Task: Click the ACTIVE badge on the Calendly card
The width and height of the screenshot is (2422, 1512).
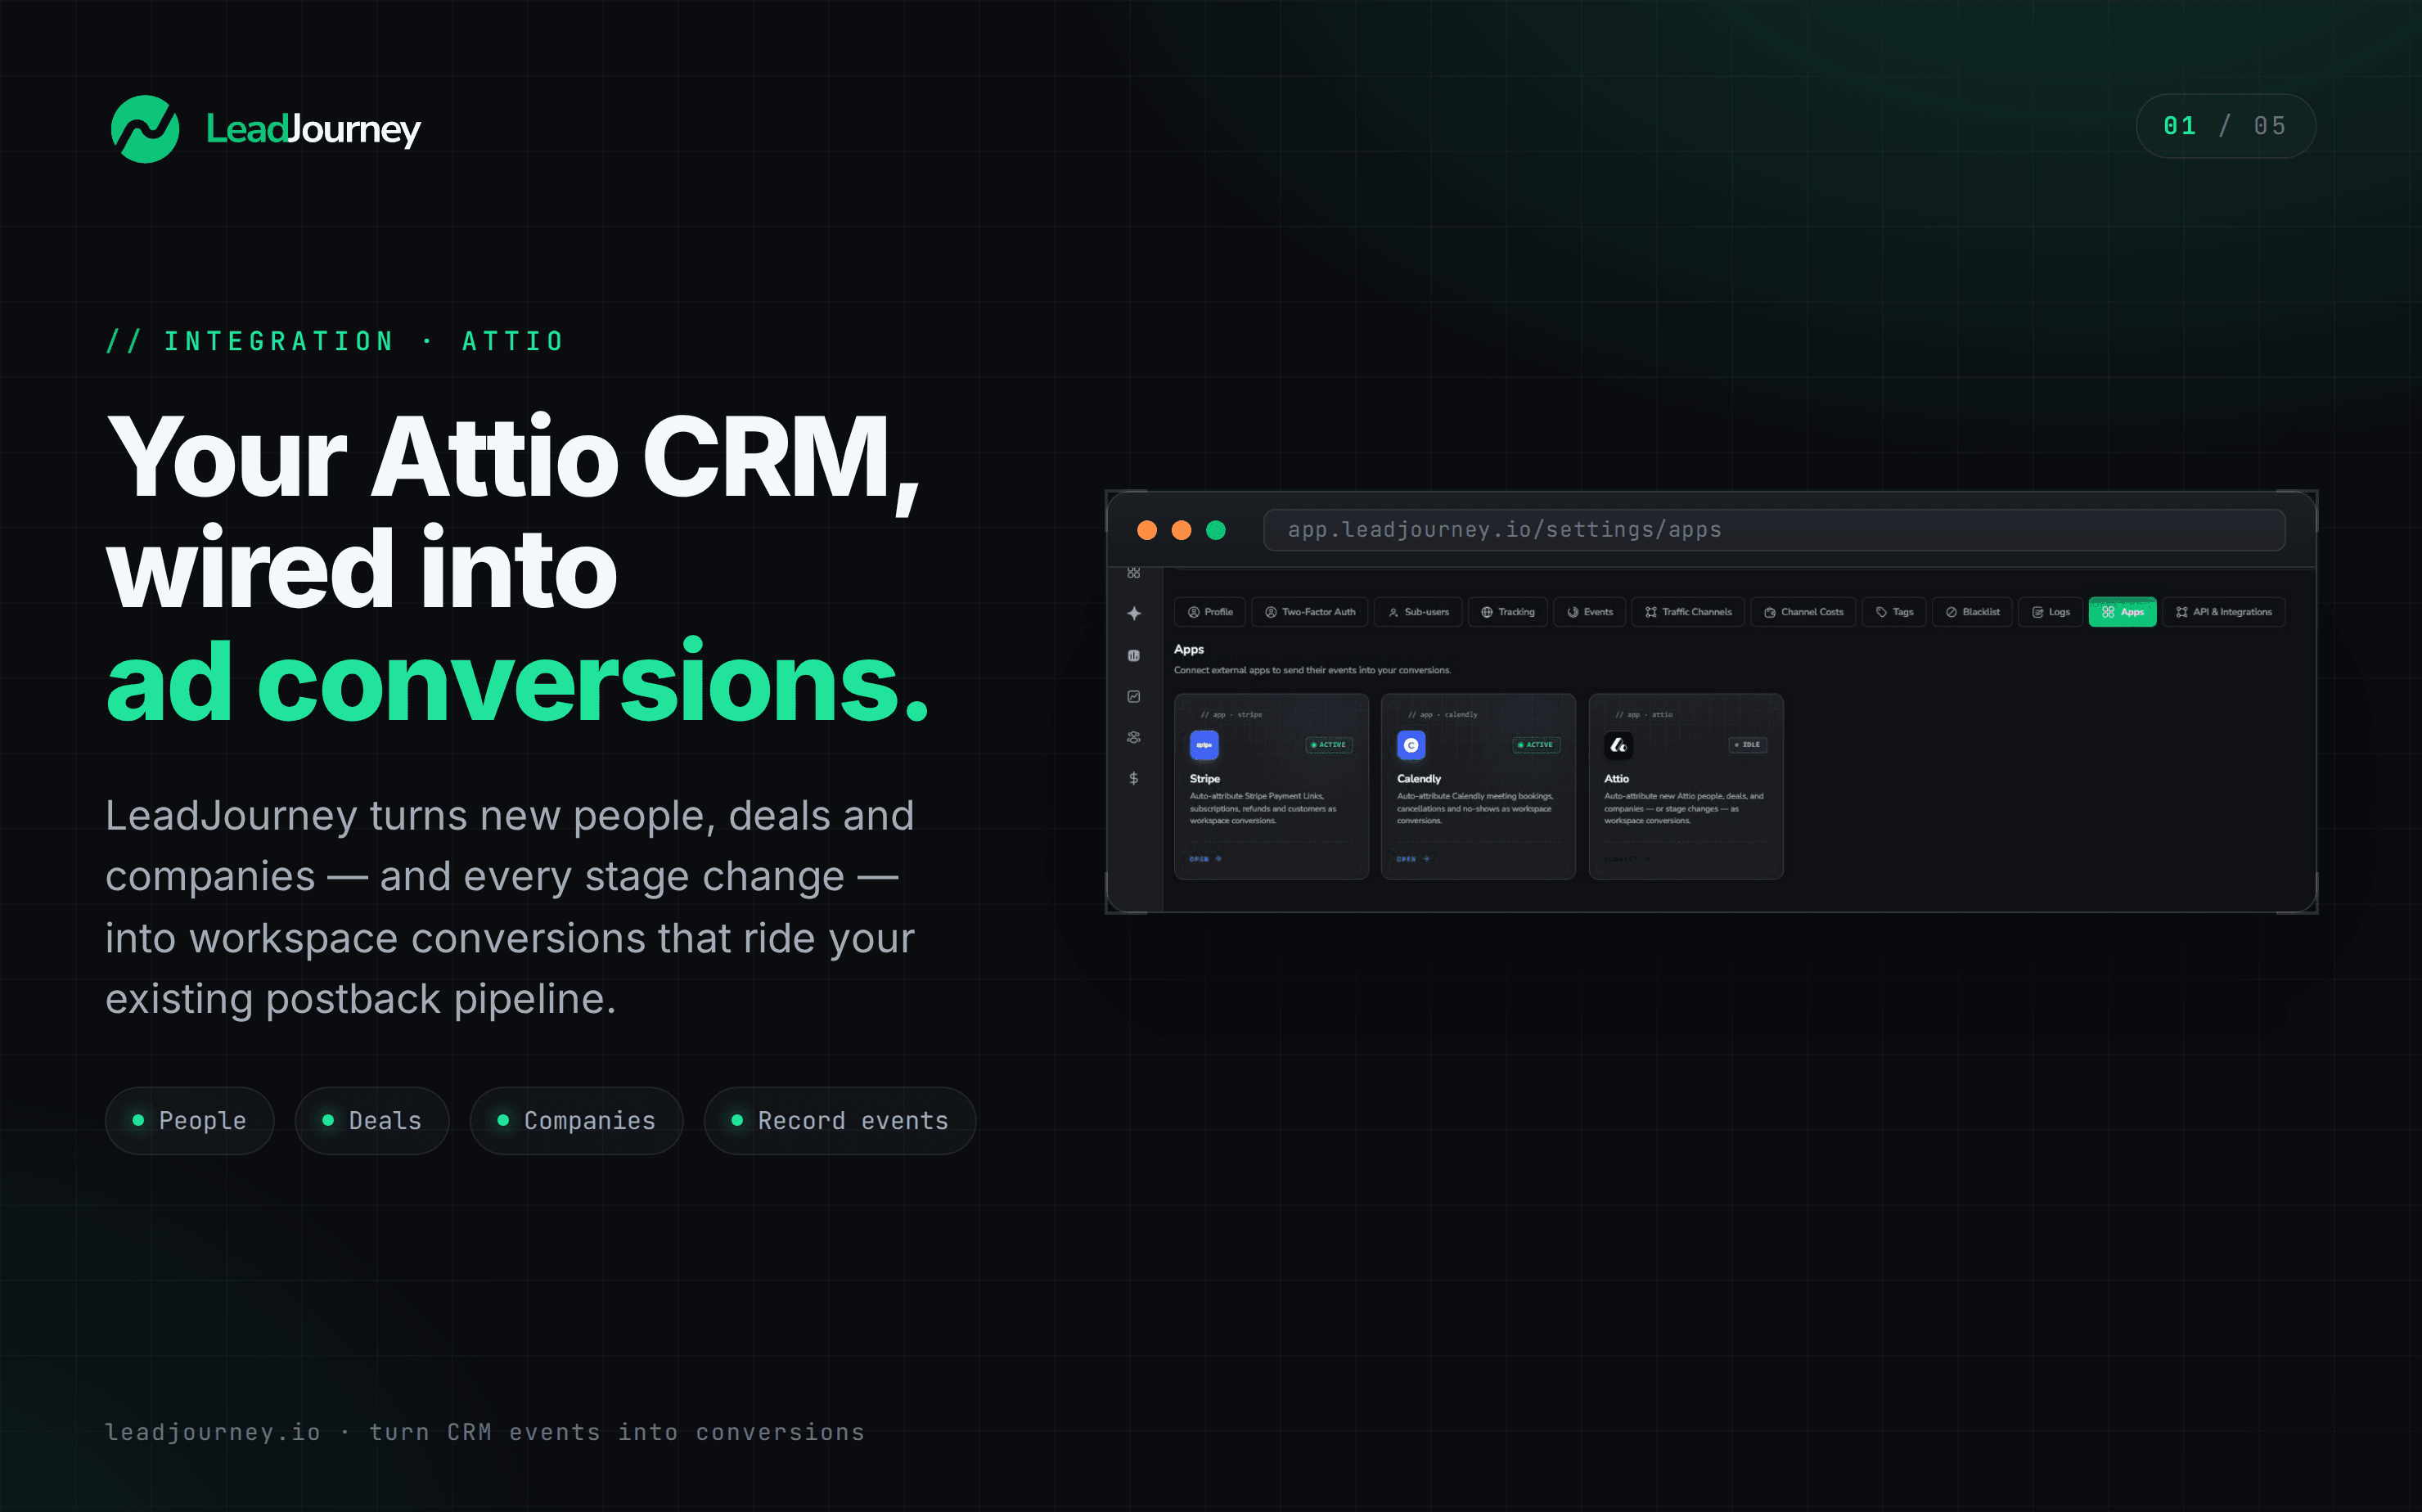Action: point(1536,745)
